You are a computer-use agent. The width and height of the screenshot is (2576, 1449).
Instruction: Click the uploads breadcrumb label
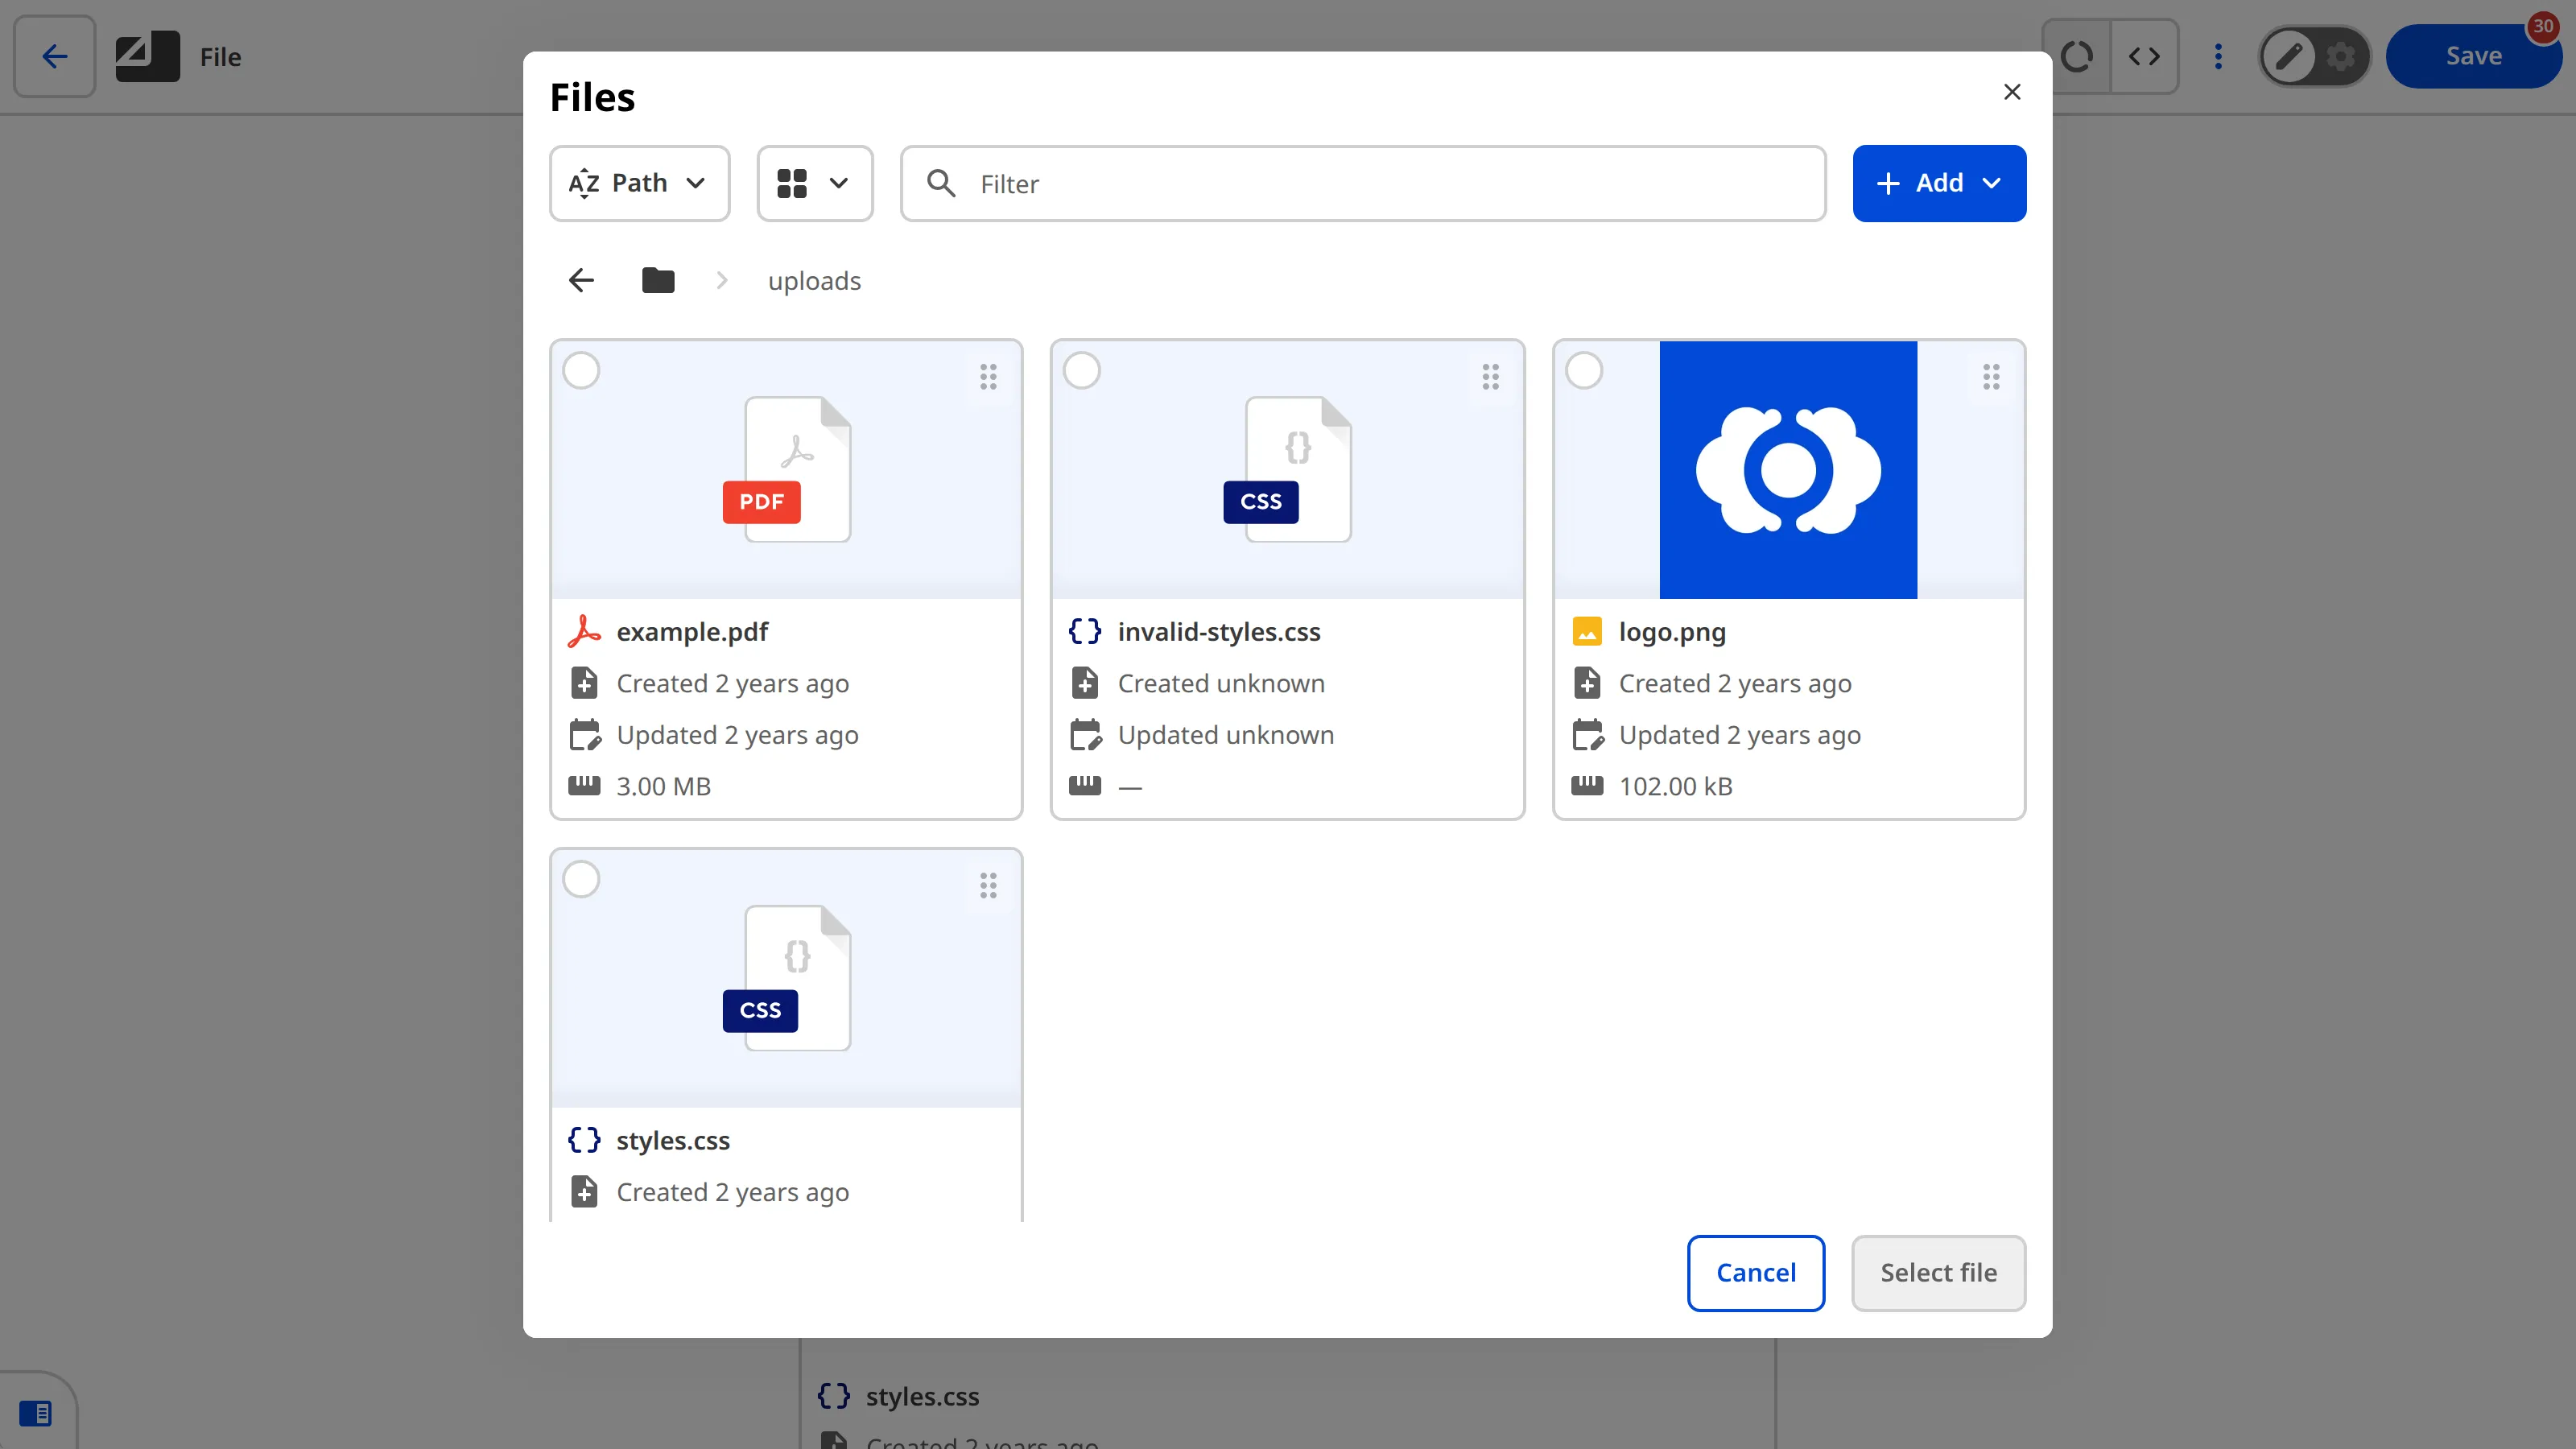click(x=814, y=281)
